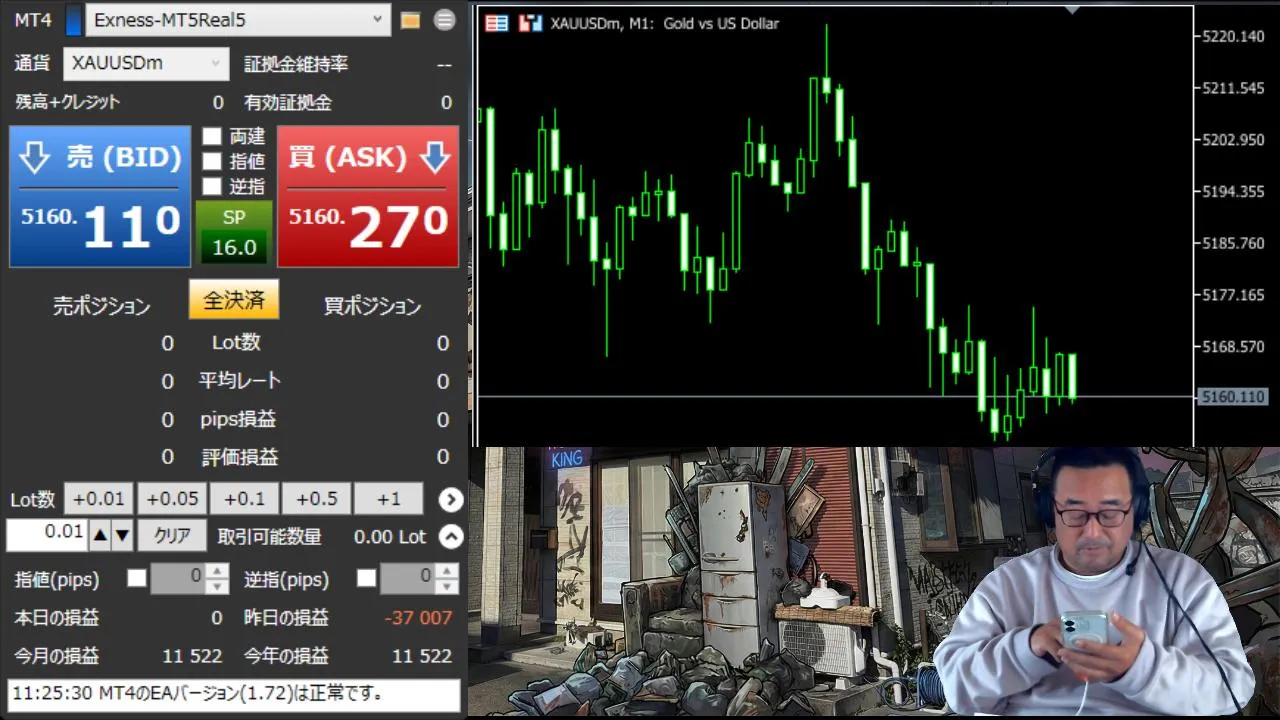The image size is (1280, 720).
Task: Click the candlestick icon in chart header
Action: (532, 23)
